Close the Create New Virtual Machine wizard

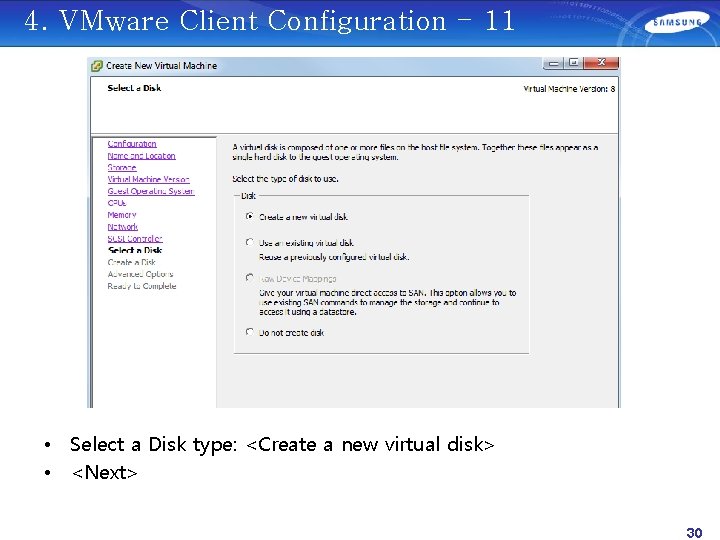(602, 63)
